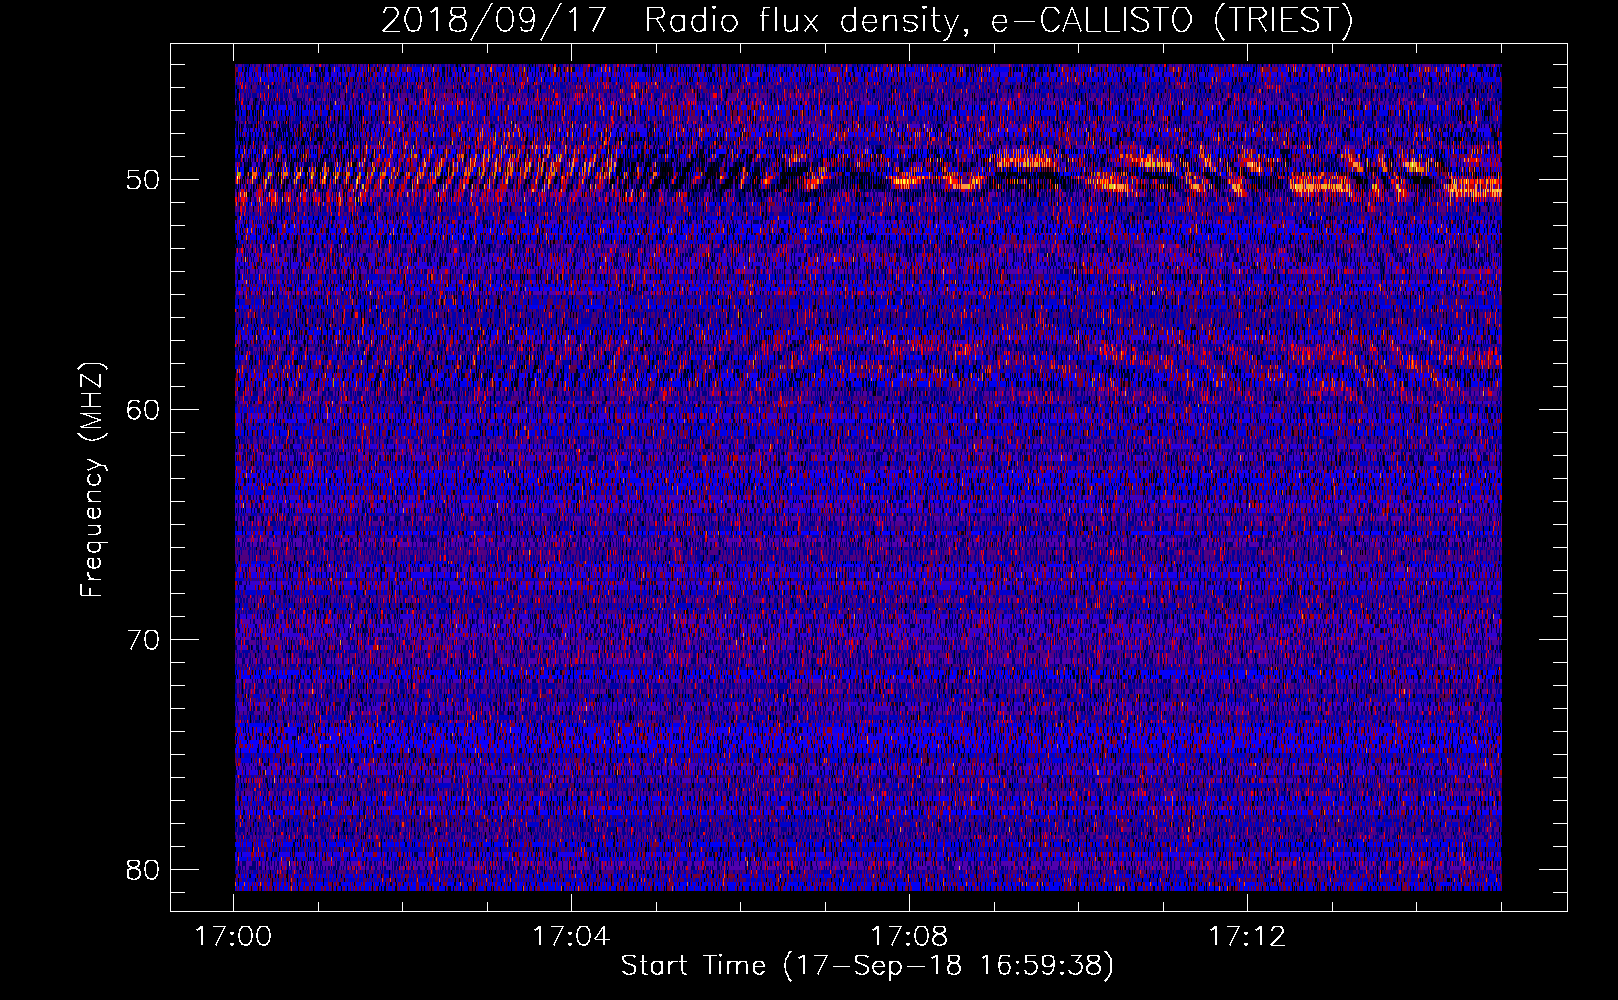Click the 17:08 time tick label
The image size is (1618, 1000).
[x=909, y=937]
